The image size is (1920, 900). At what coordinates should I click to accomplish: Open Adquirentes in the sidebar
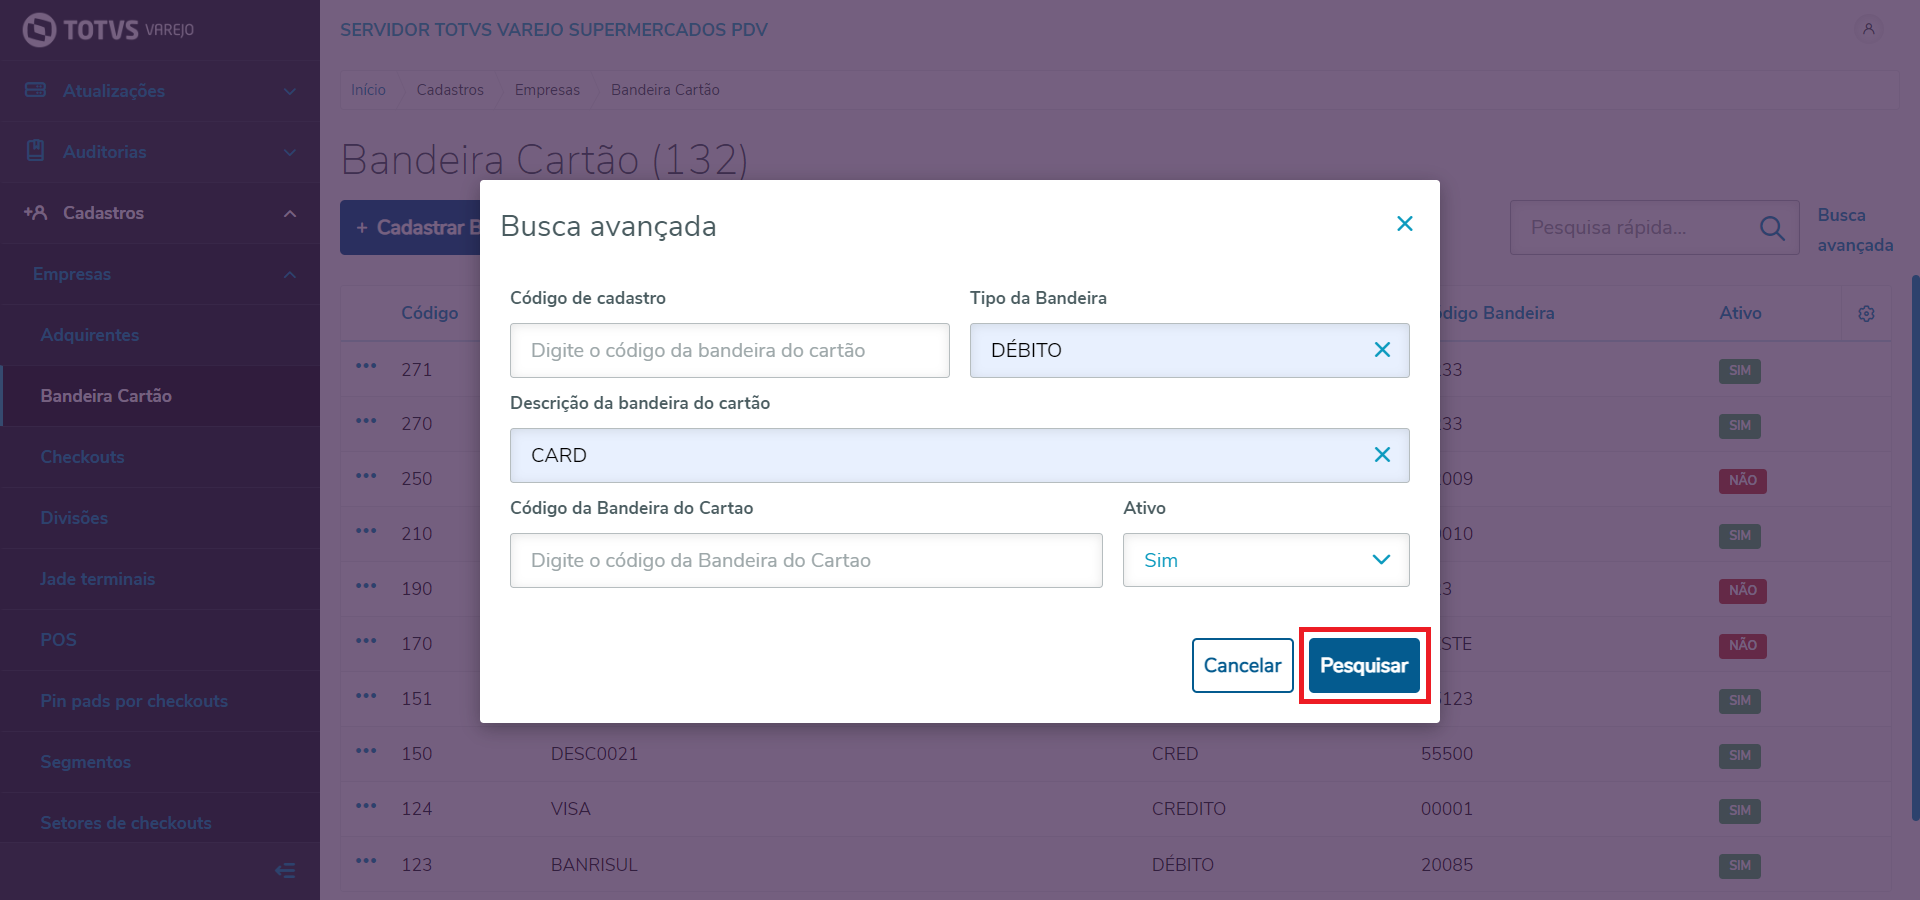[x=90, y=335]
